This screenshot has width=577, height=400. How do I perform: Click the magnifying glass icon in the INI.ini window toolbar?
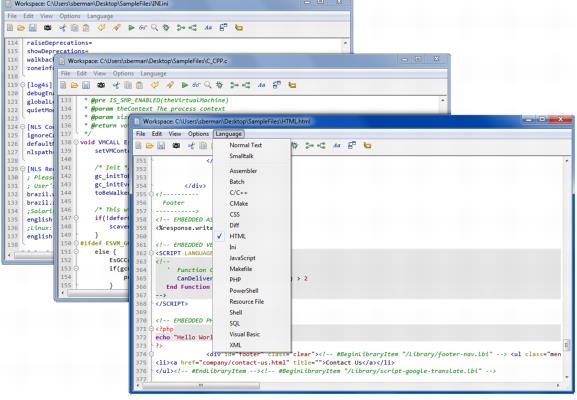154,28
